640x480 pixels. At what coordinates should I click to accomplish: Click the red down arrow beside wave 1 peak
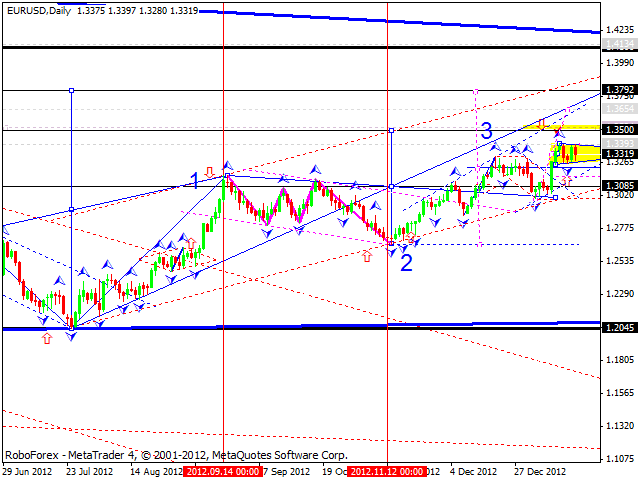point(209,171)
